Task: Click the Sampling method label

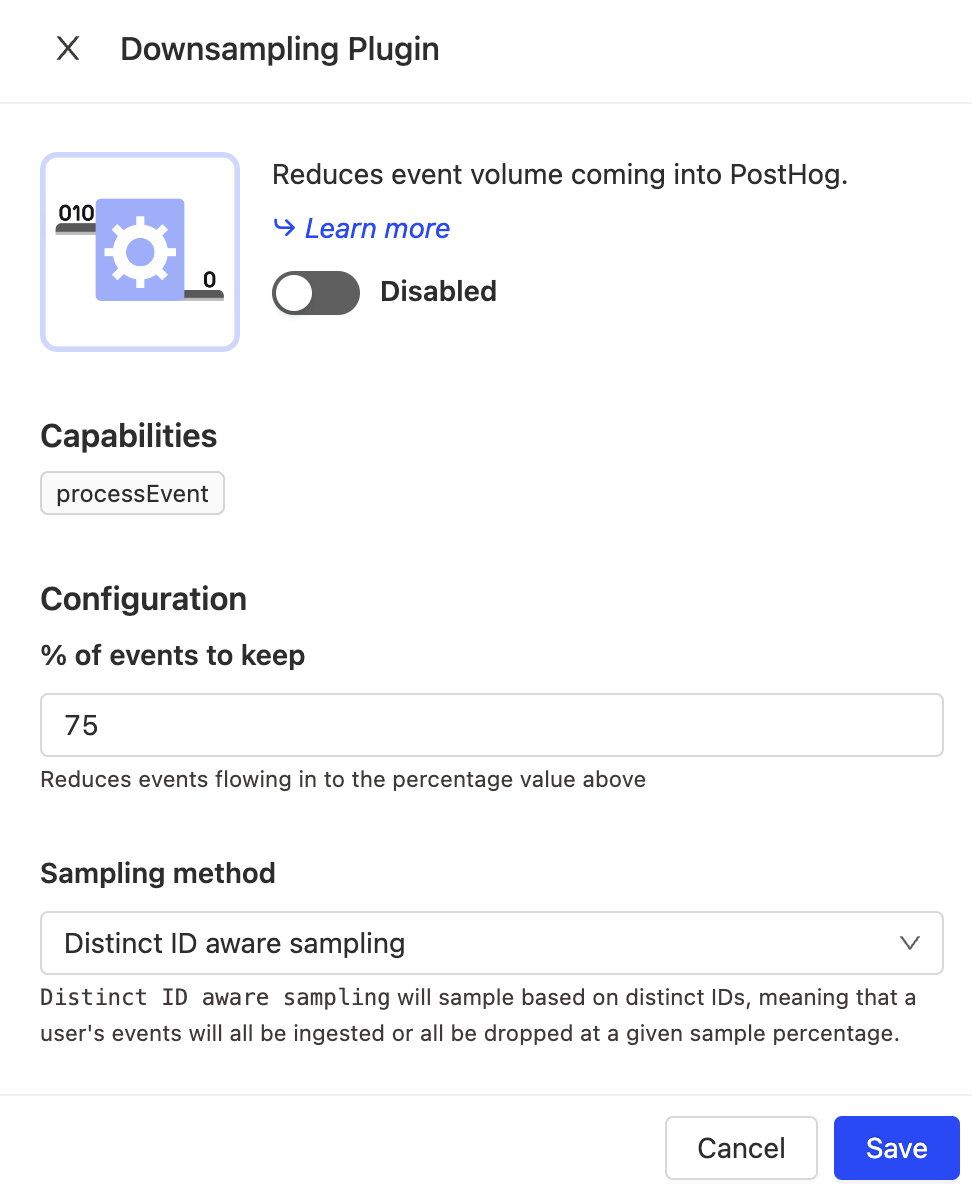Action: [x=158, y=873]
